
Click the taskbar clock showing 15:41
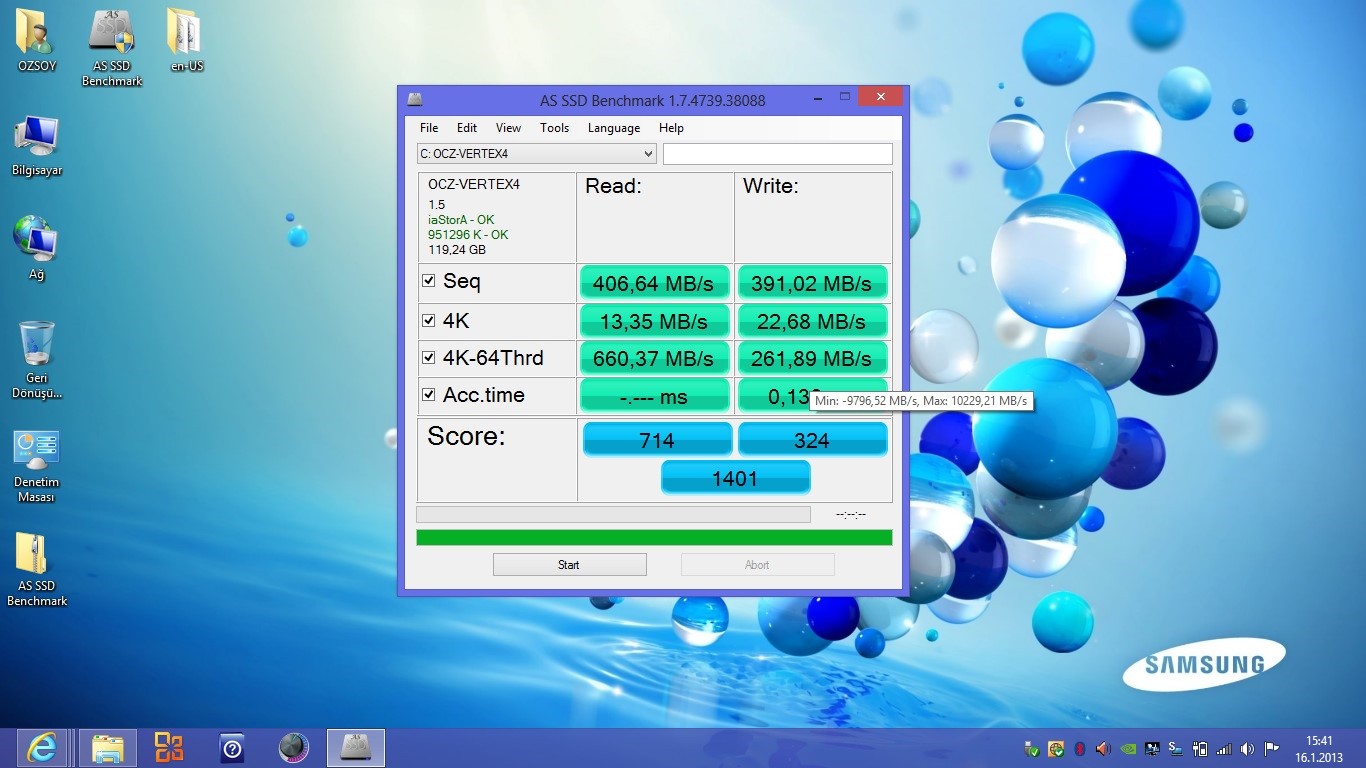pos(1319,748)
